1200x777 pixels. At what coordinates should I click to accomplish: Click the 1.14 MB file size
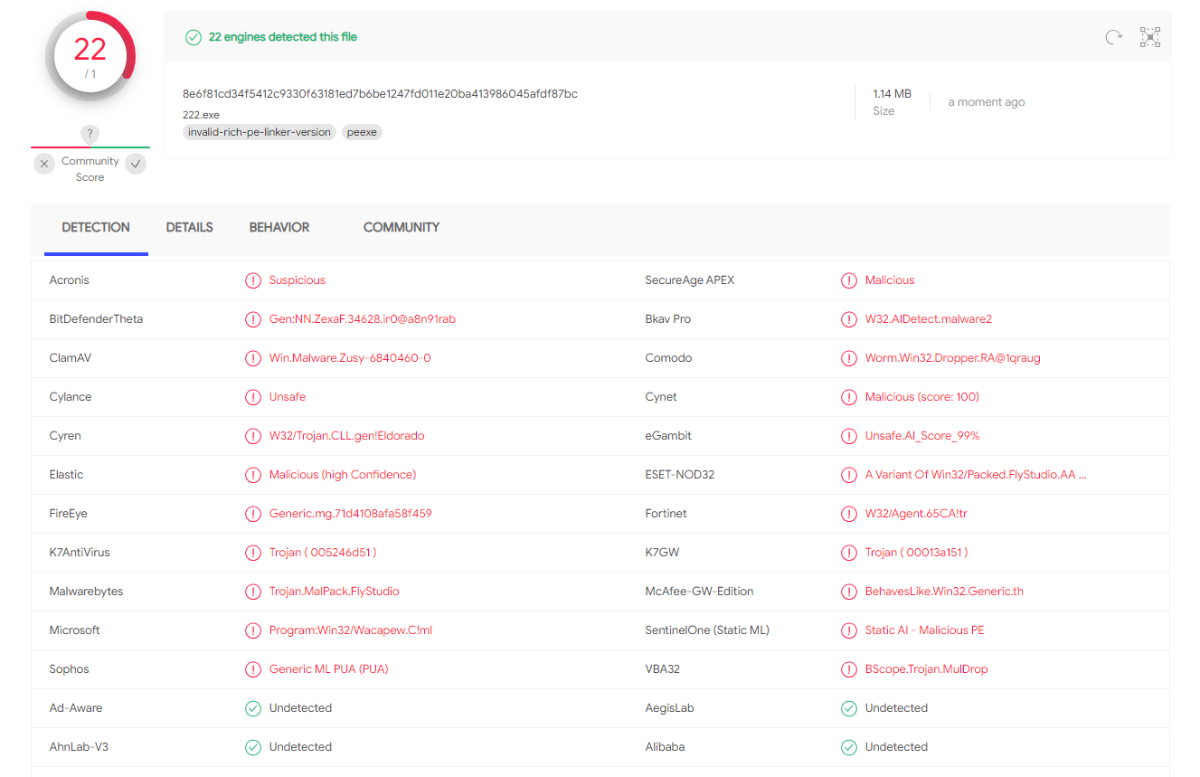click(x=892, y=94)
